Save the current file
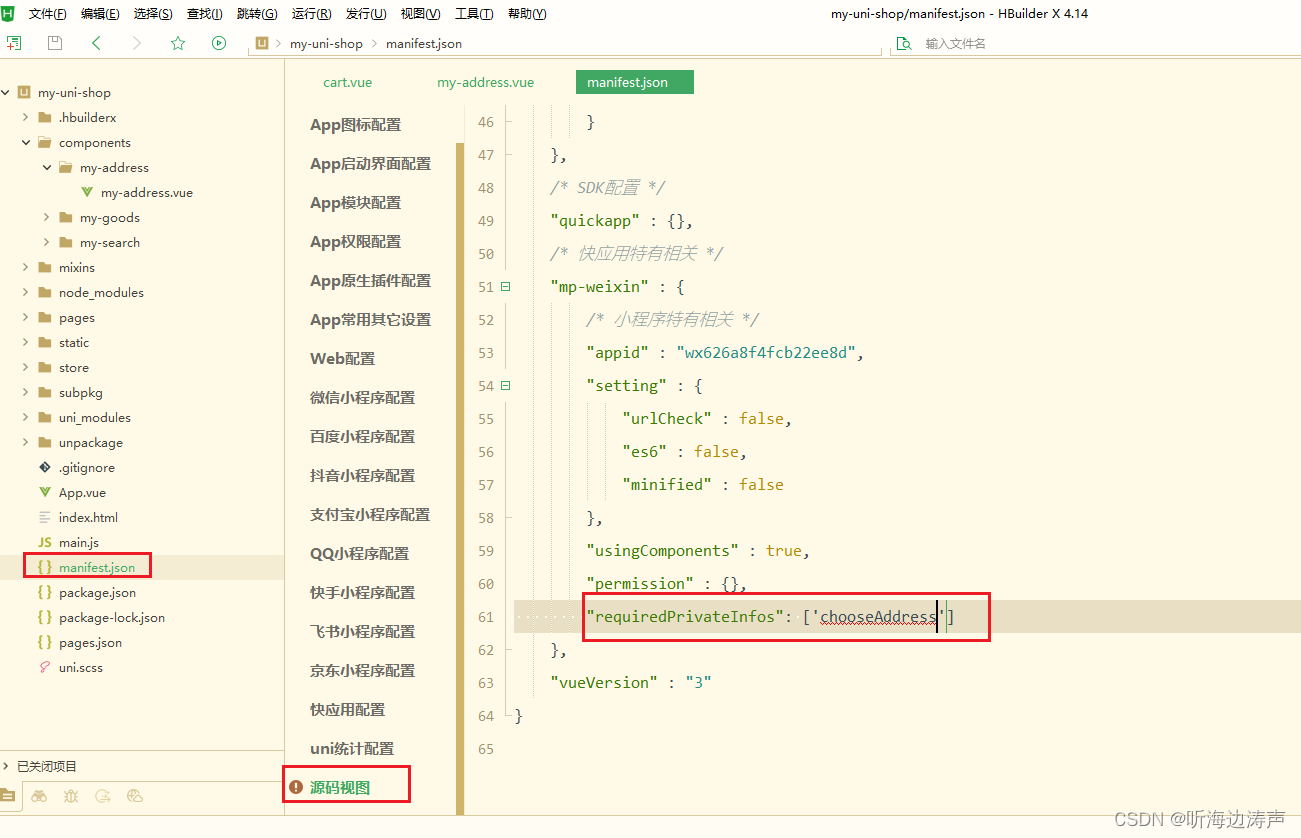The width and height of the screenshot is (1301, 838). [53, 43]
